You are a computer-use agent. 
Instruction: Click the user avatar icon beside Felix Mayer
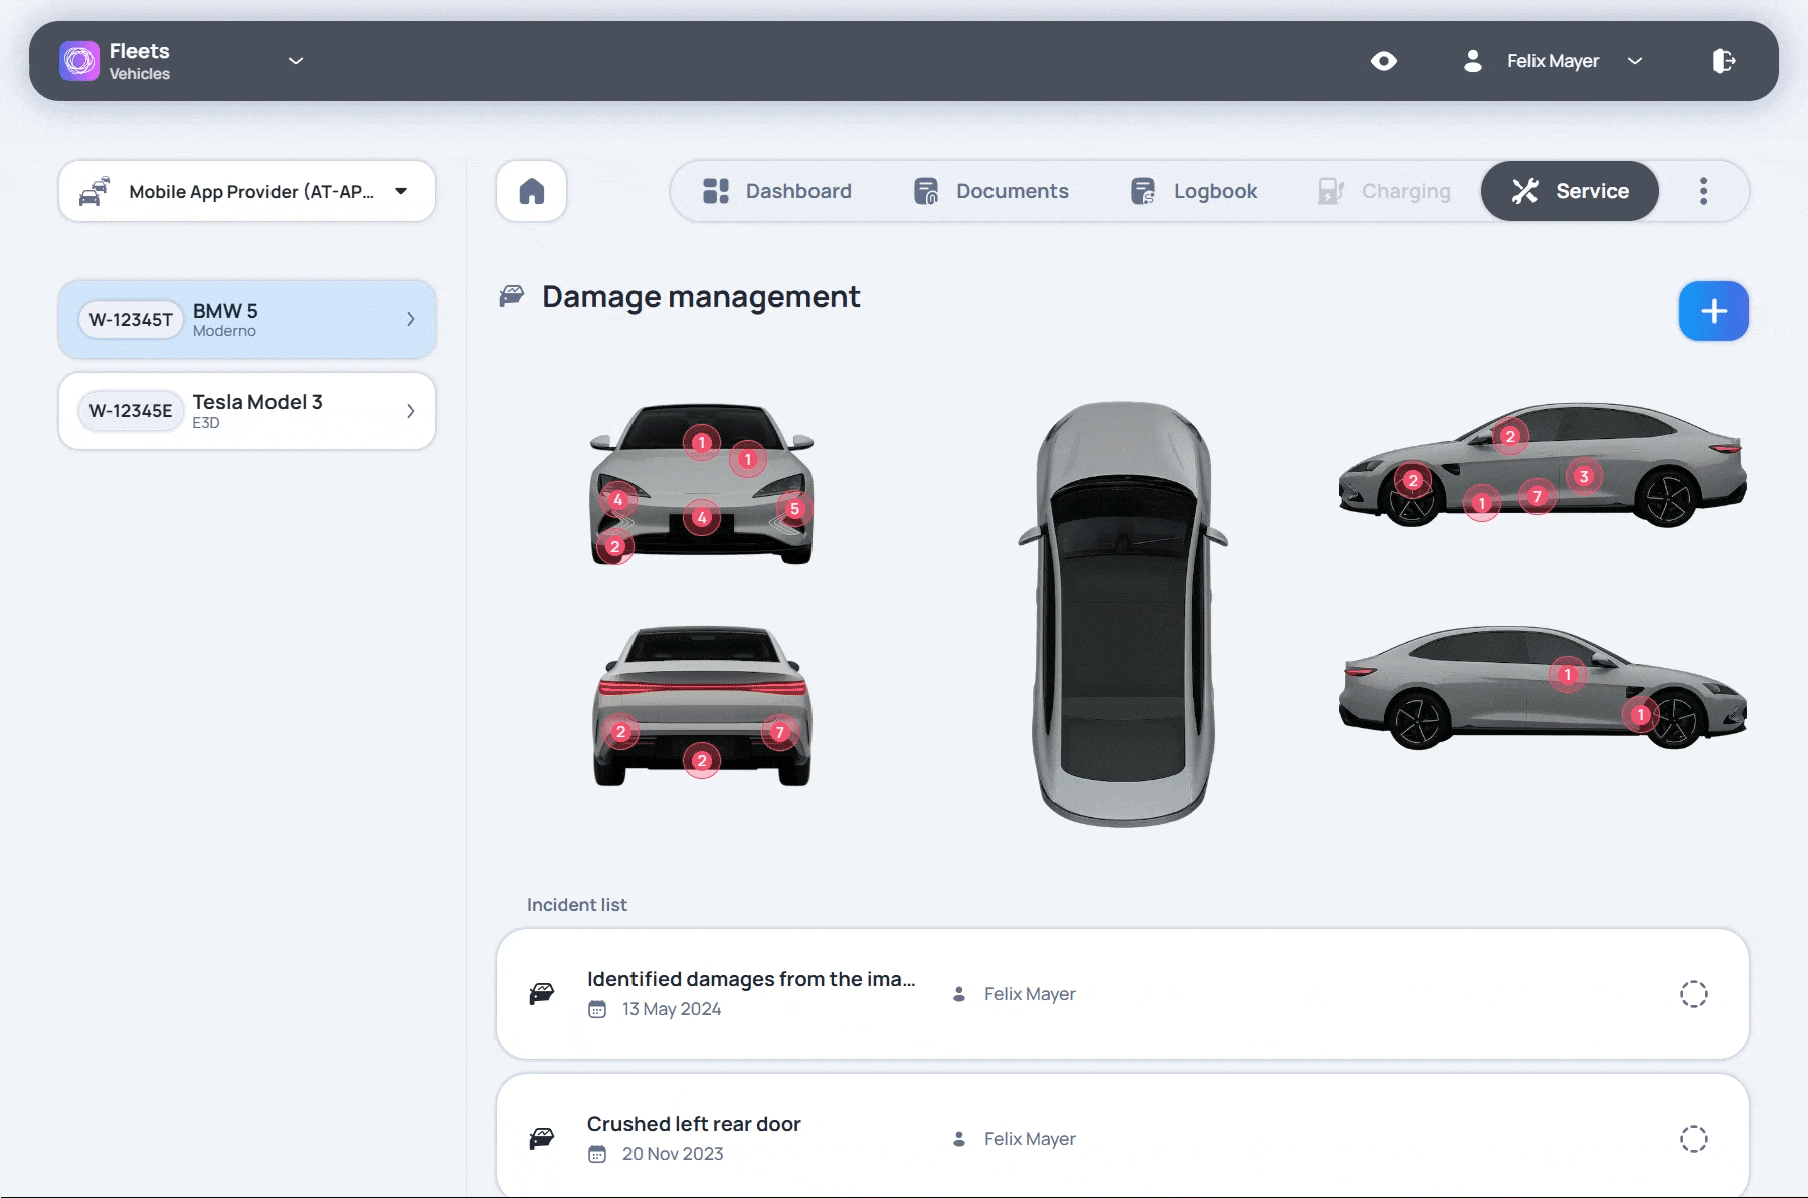point(1472,61)
